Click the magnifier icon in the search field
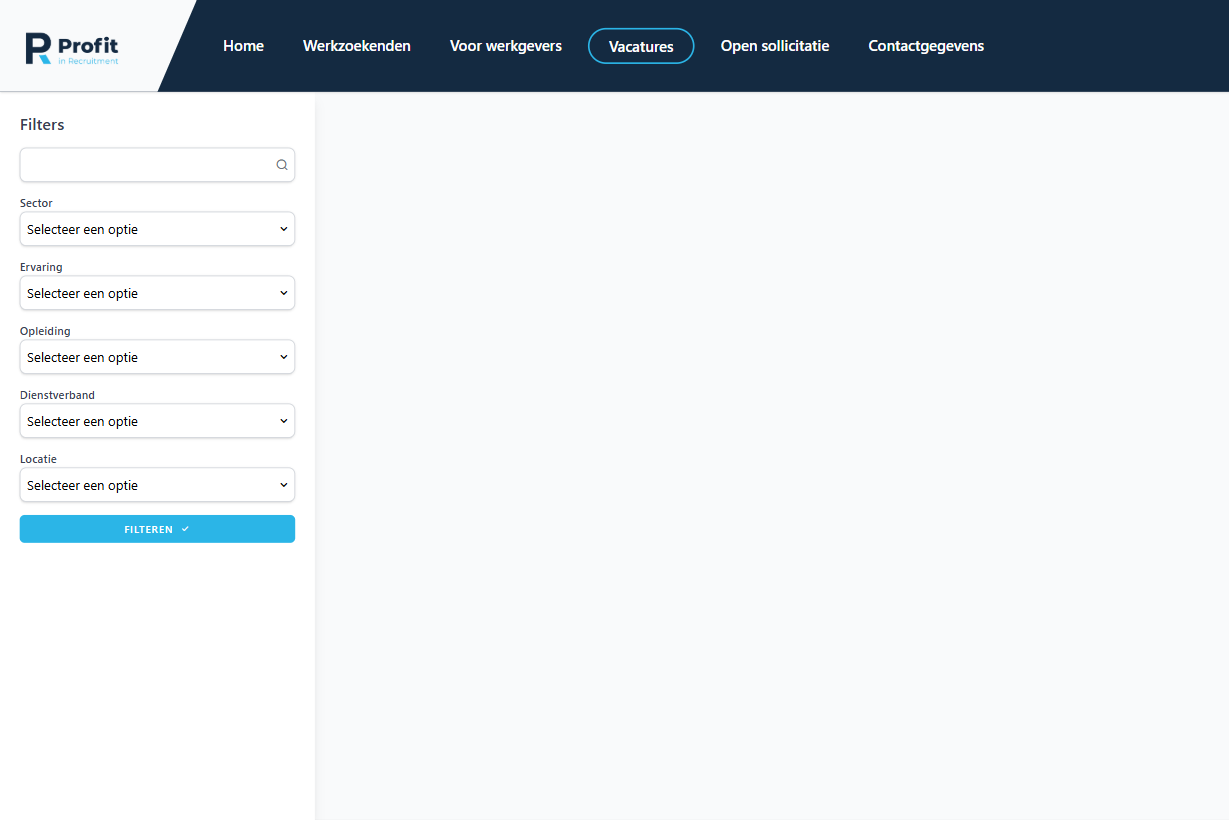Image resolution: width=1229 pixels, height=820 pixels. [x=282, y=165]
